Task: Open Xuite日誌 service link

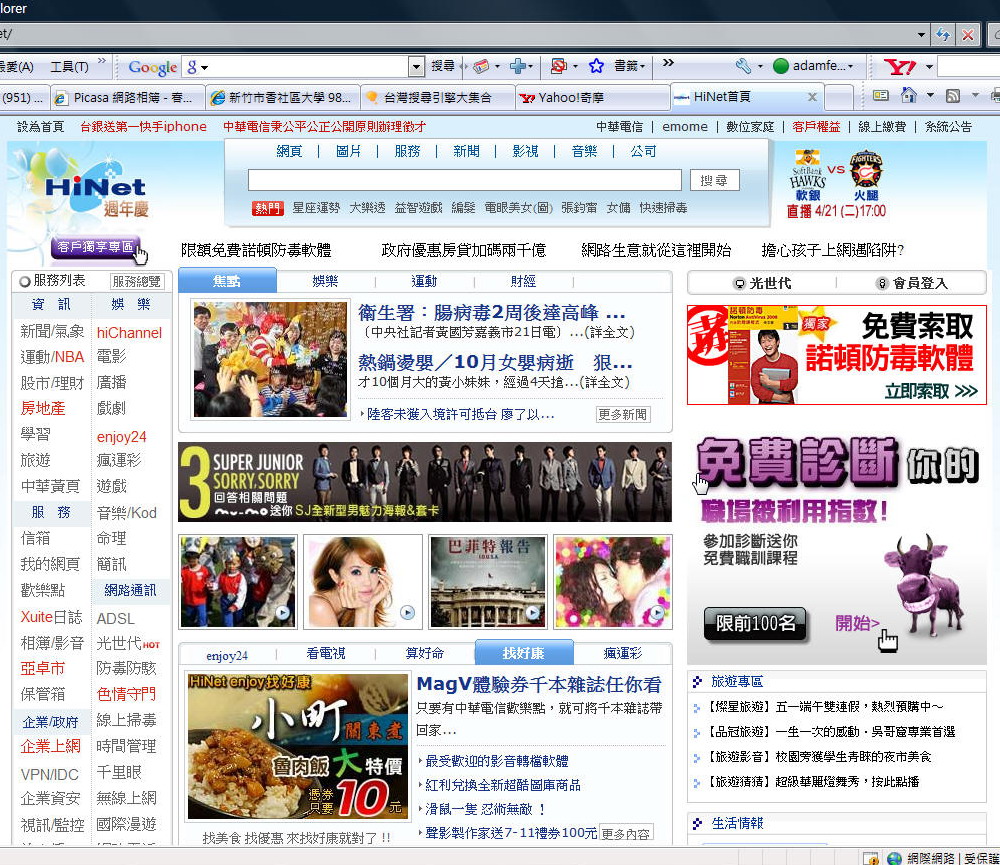Action: coord(51,617)
